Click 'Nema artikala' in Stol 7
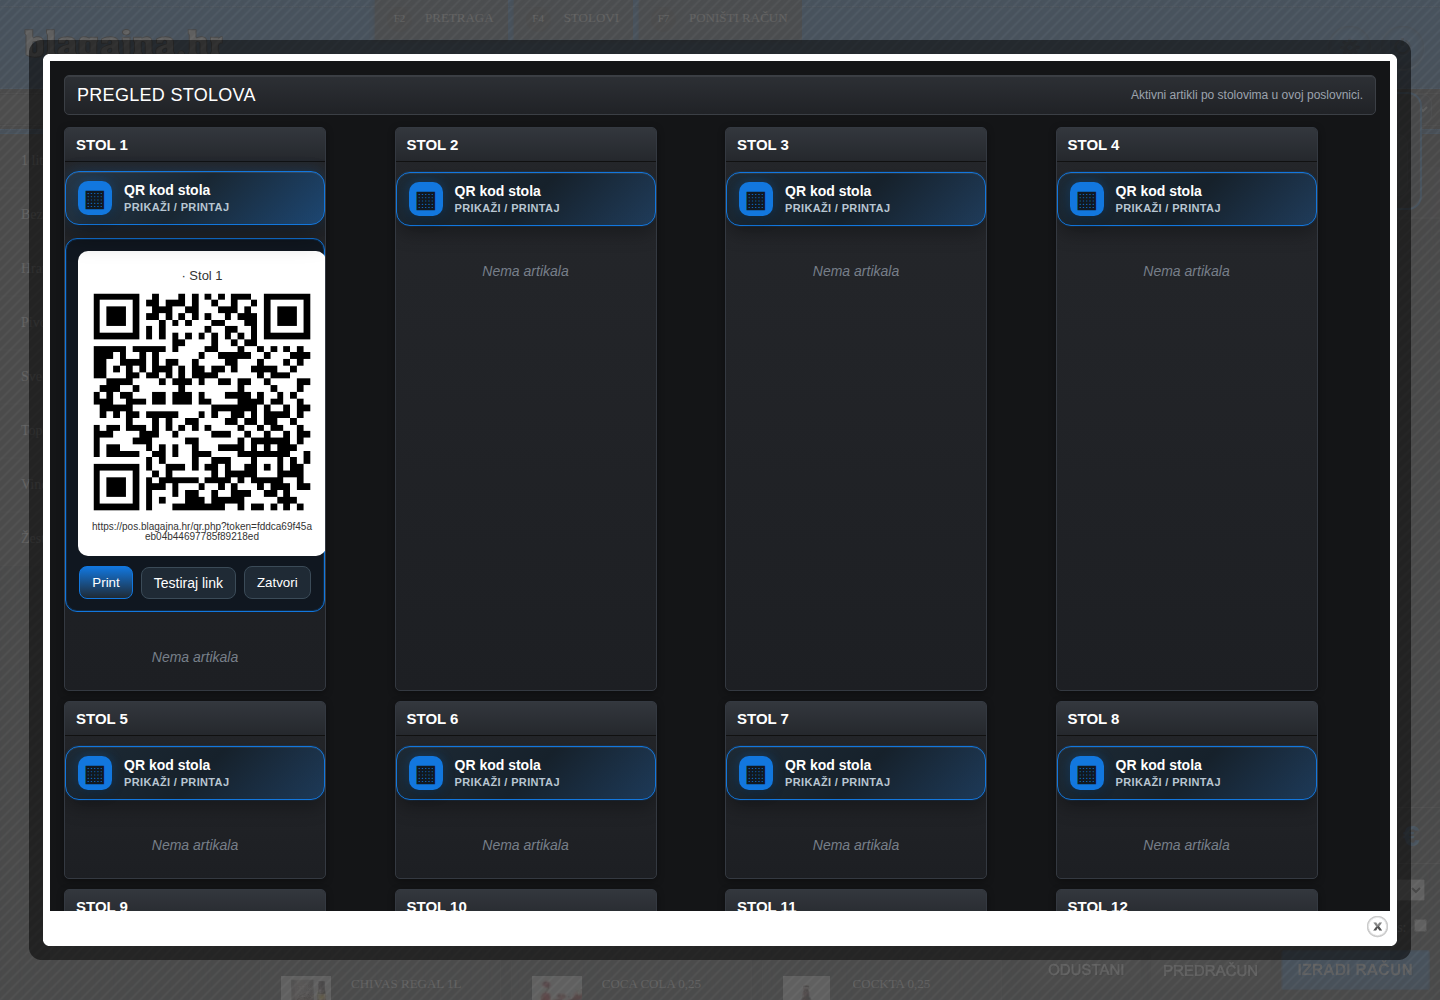 click(x=856, y=845)
